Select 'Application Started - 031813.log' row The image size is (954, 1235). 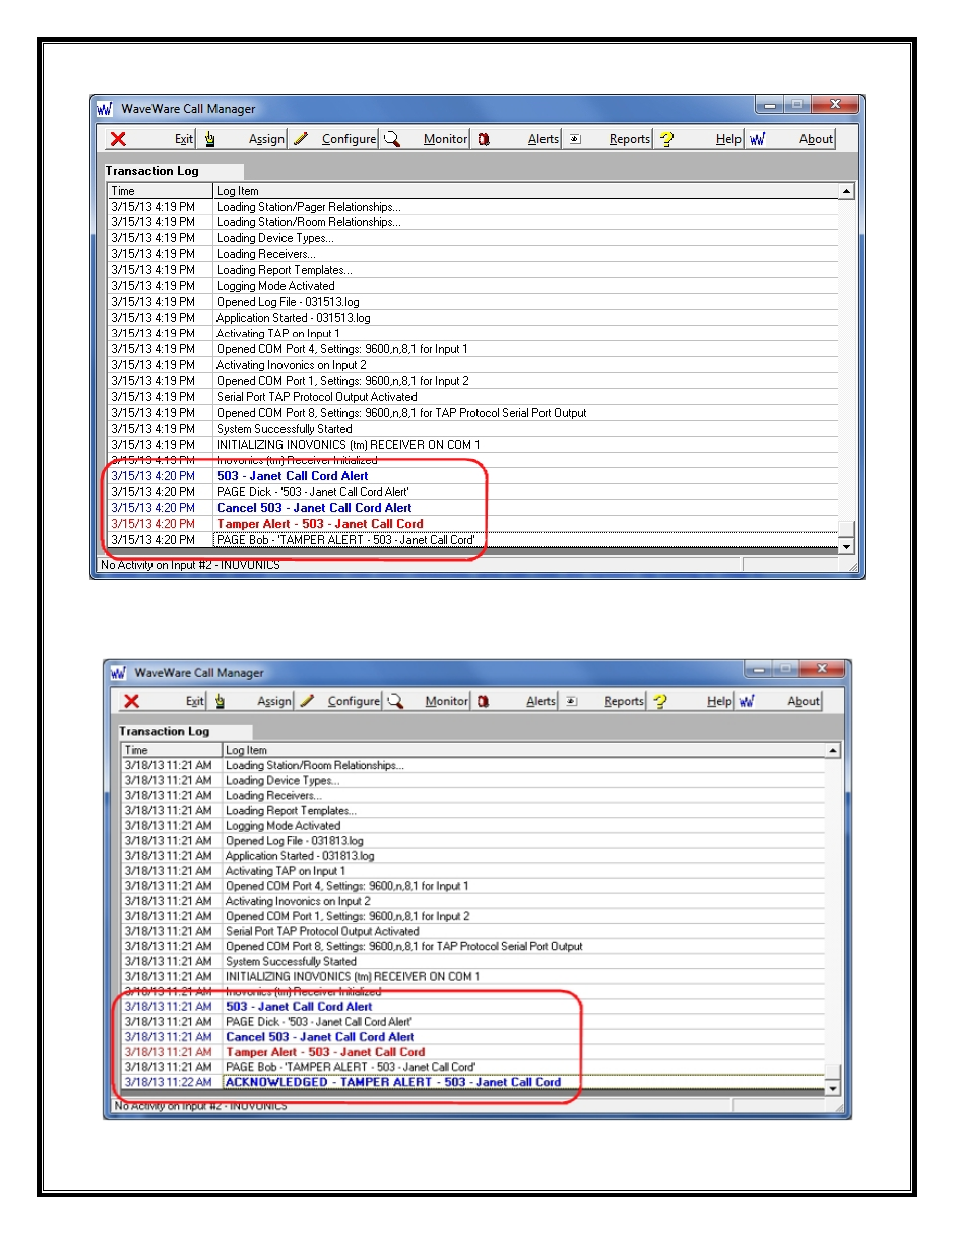(x=473, y=856)
